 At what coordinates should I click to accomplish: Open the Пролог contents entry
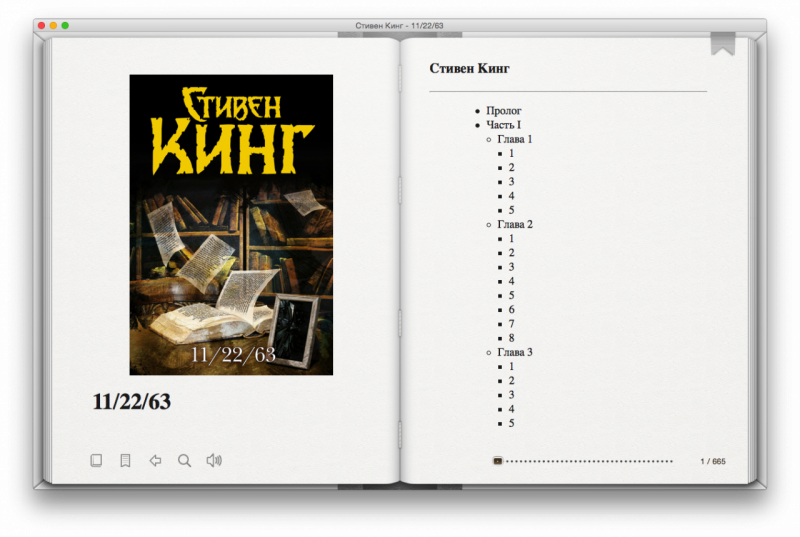(x=504, y=111)
